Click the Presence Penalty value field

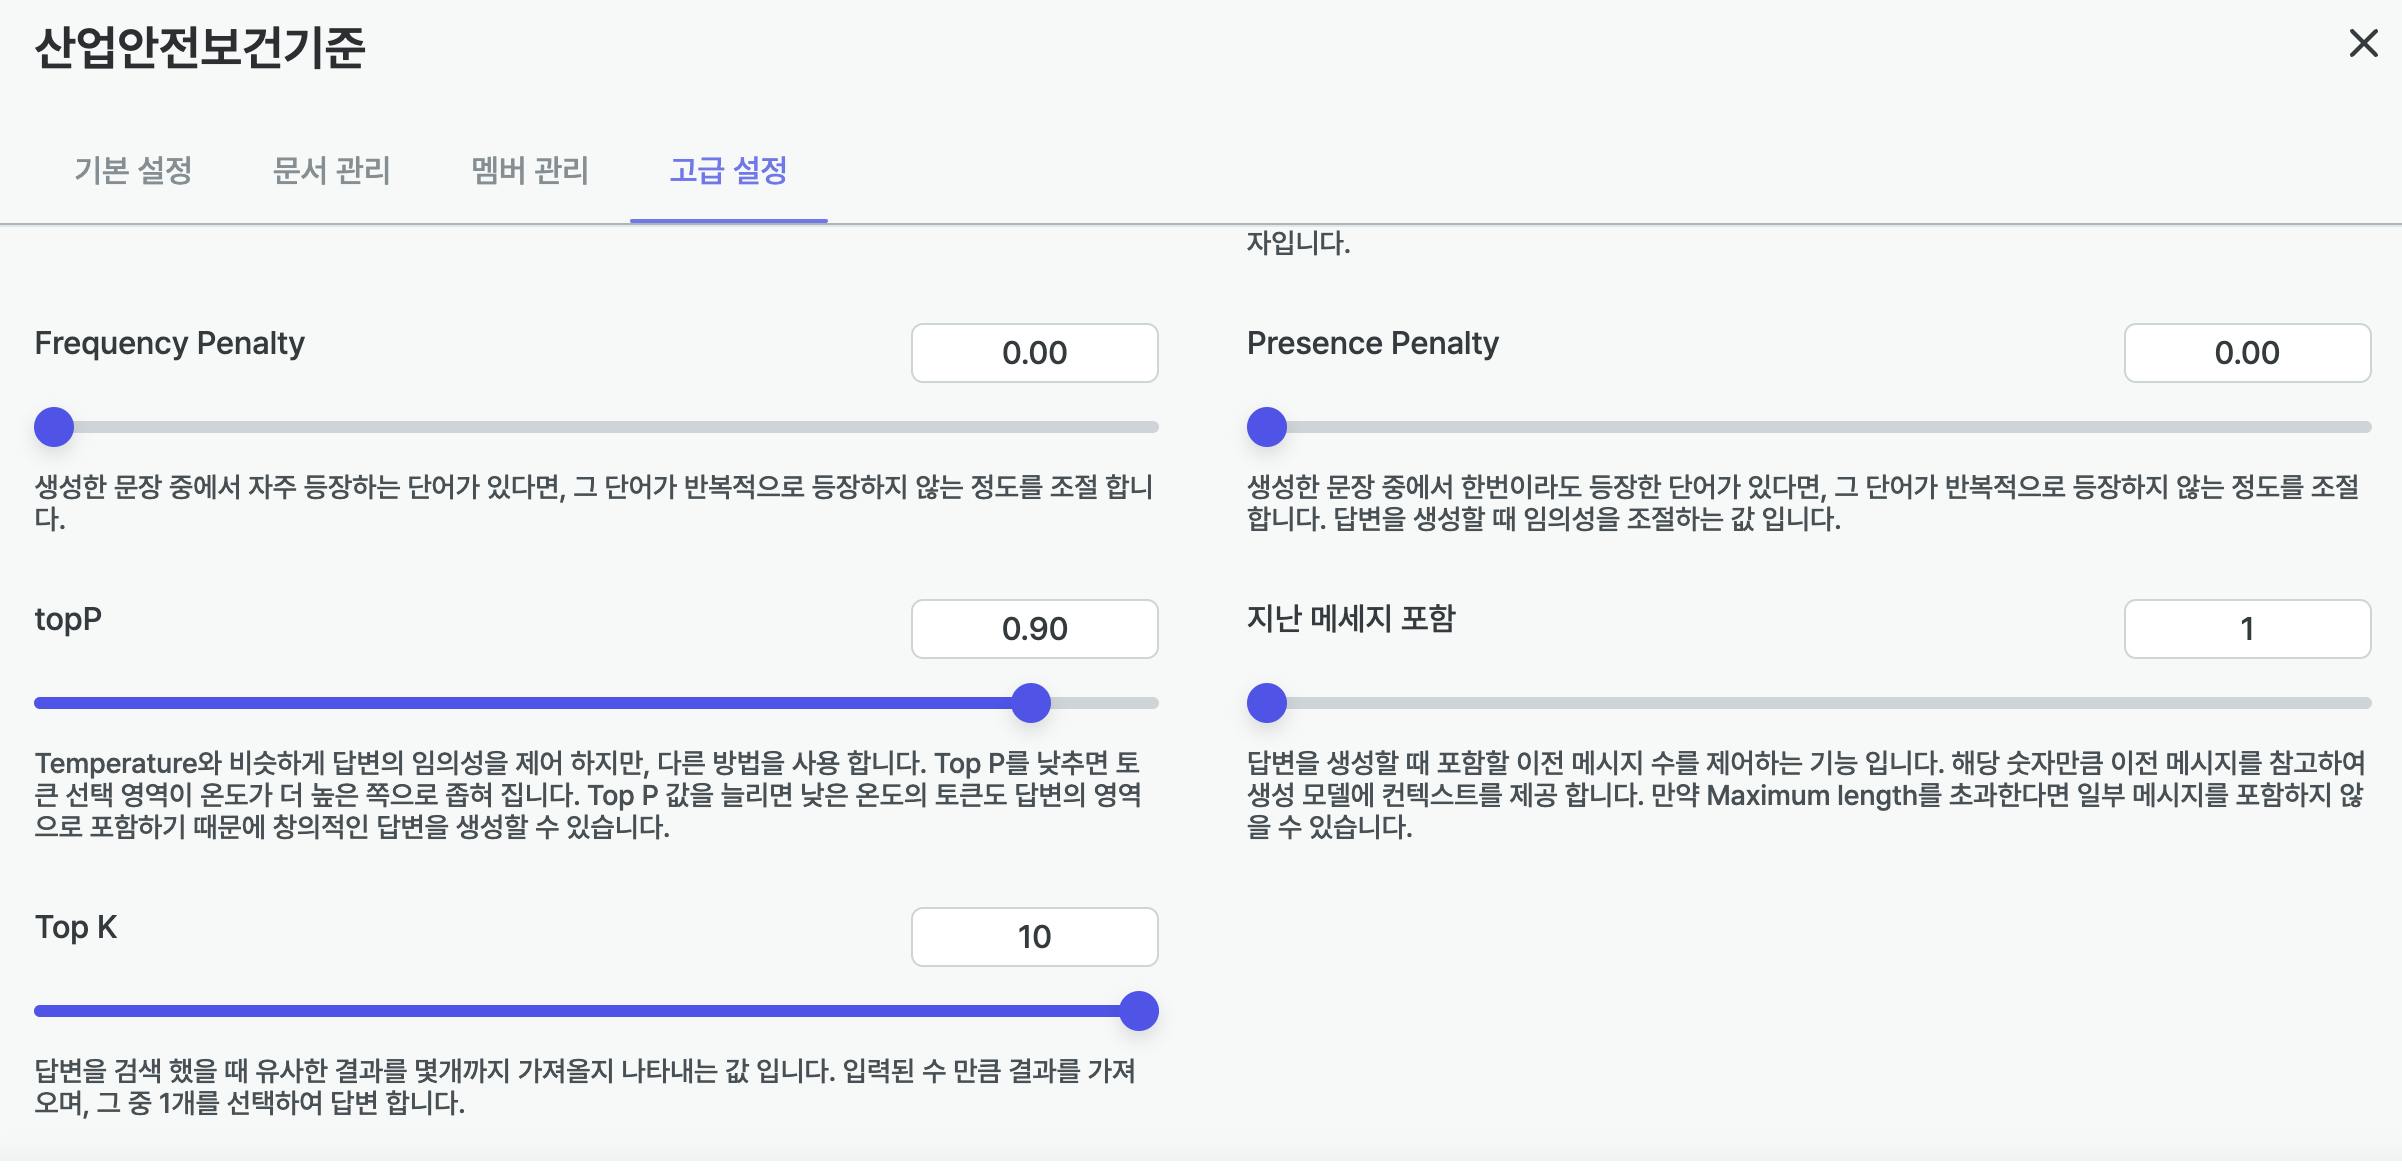click(x=2246, y=353)
